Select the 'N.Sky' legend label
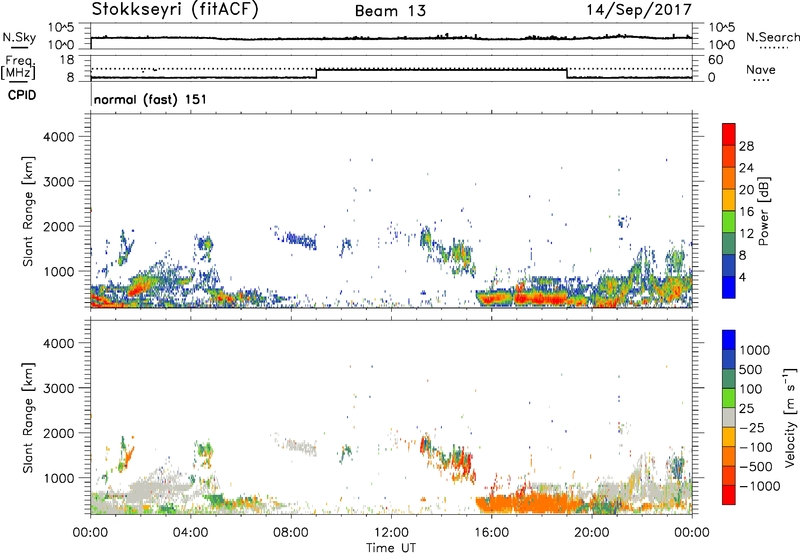 [x=19, y=37]
